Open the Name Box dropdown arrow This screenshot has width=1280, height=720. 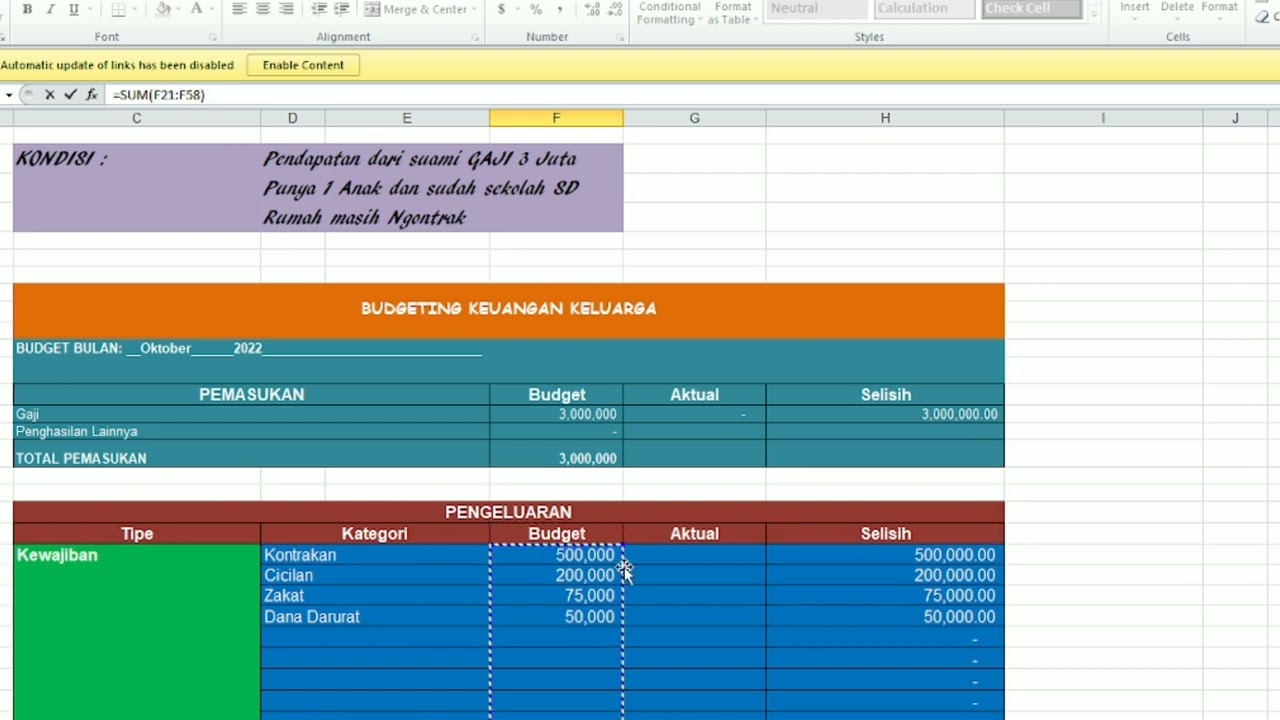[9, 95]
